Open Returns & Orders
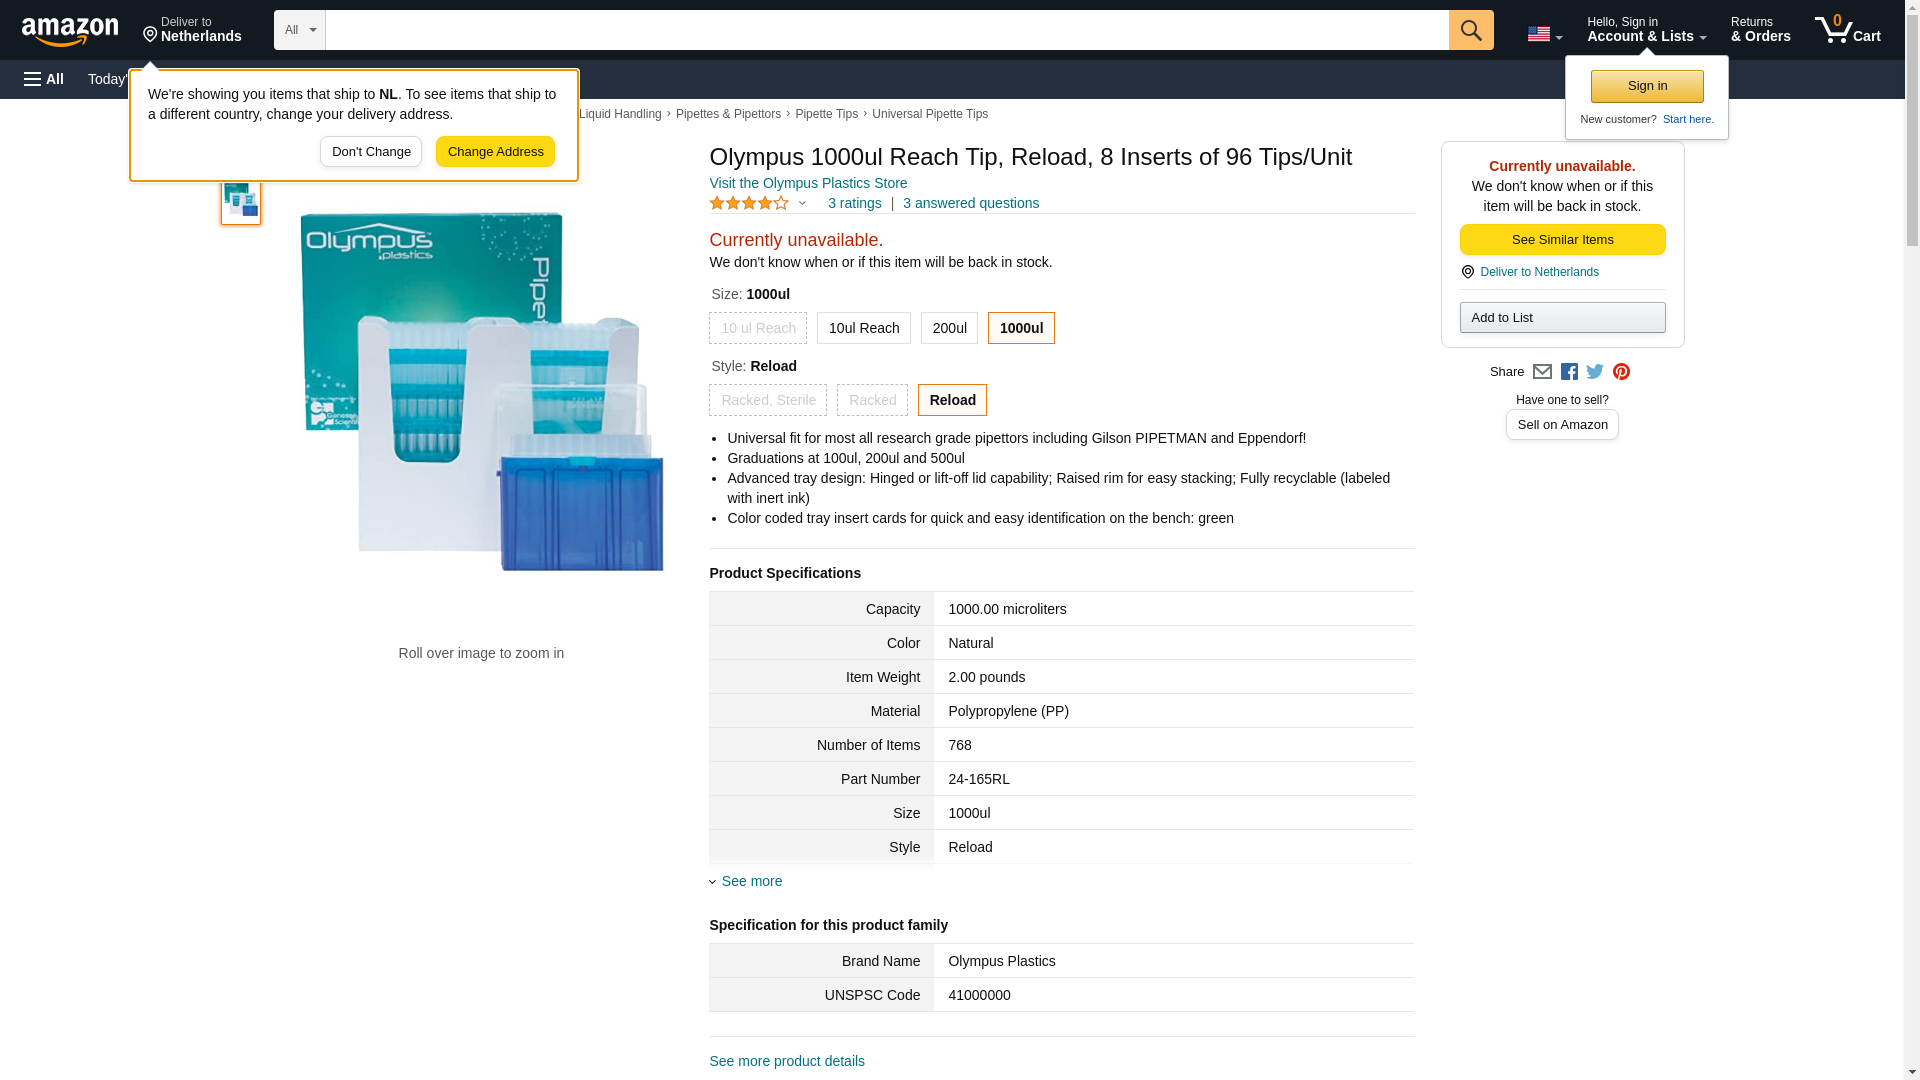This screenshot has width=1920, height=1080. click(1760, 30)
